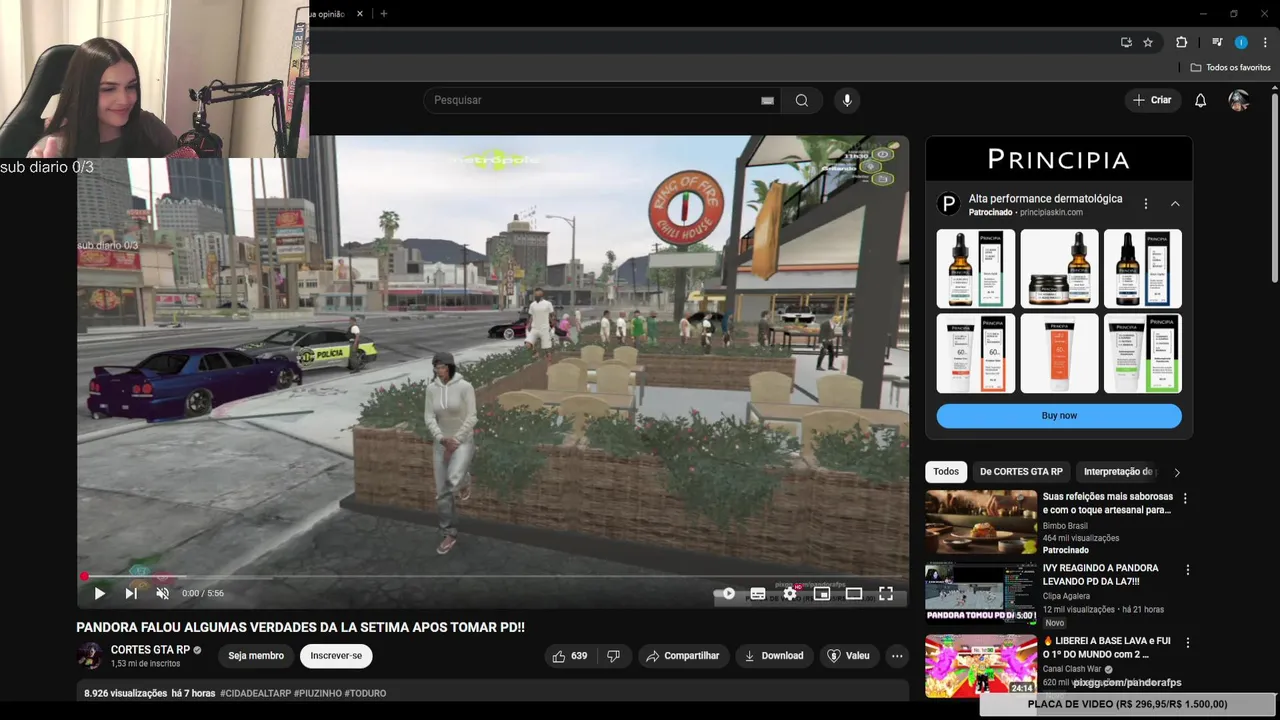Open the YouTube account avatar menu
The height and width of the screenshot is (720, 1280).
[1239, 100]
